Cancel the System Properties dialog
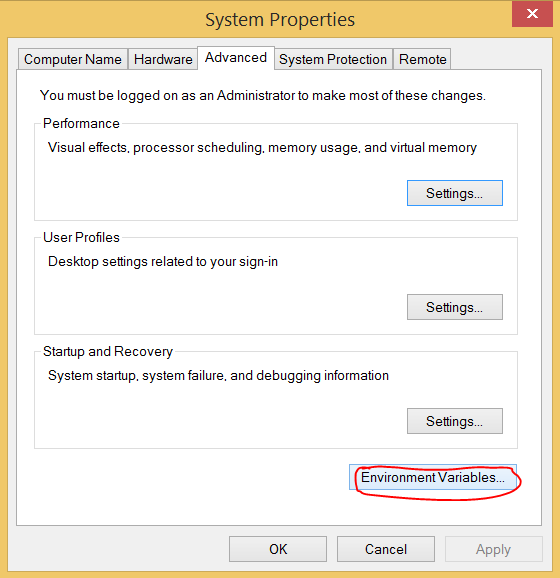The image size is (560, 578). point(386,549)
